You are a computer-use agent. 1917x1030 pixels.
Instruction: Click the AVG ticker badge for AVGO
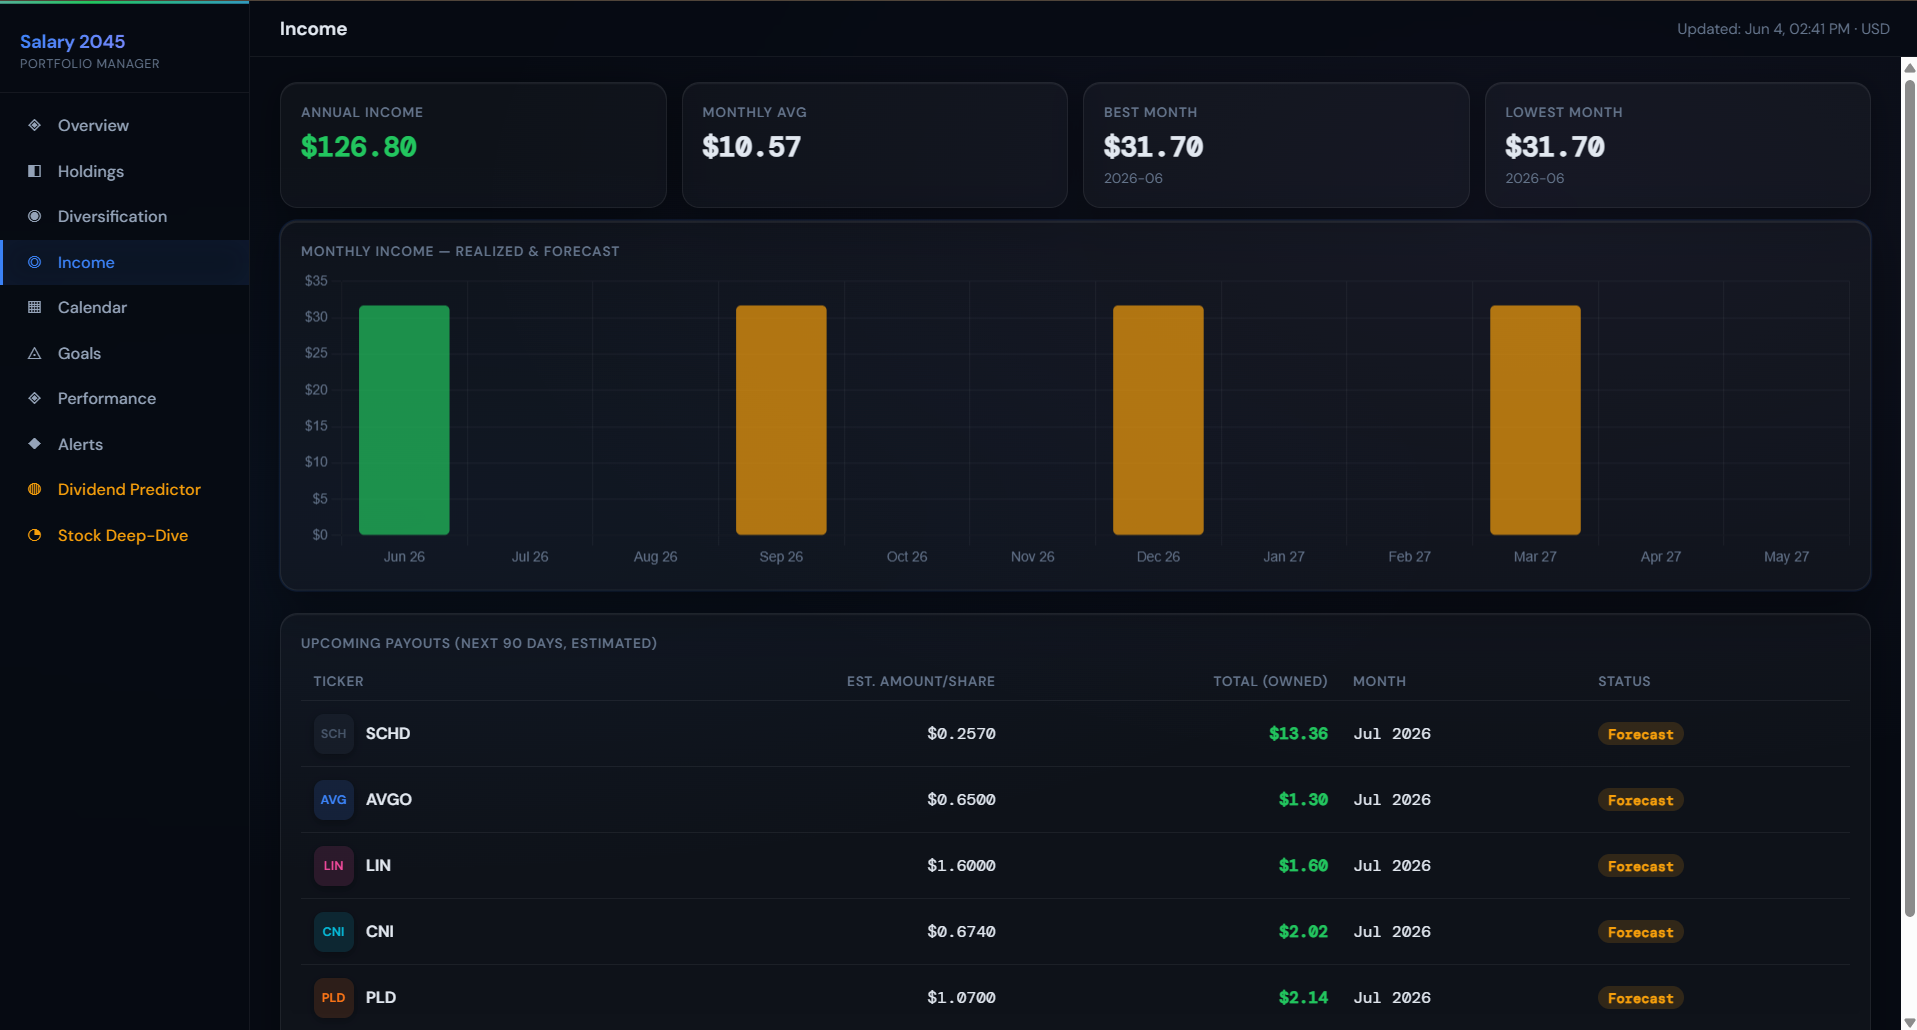[x=334, y=800]
